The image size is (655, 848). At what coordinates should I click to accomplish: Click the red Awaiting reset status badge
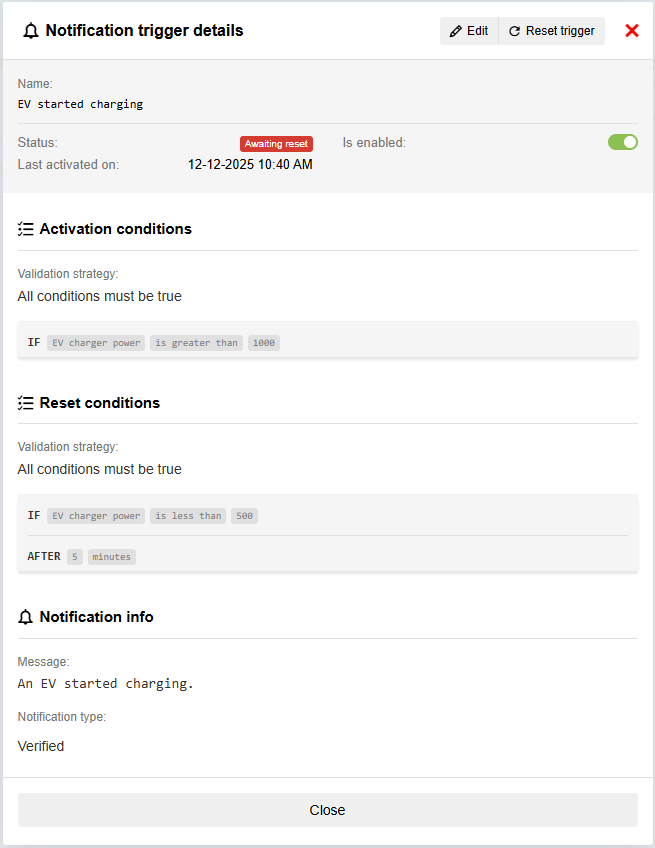276,144
